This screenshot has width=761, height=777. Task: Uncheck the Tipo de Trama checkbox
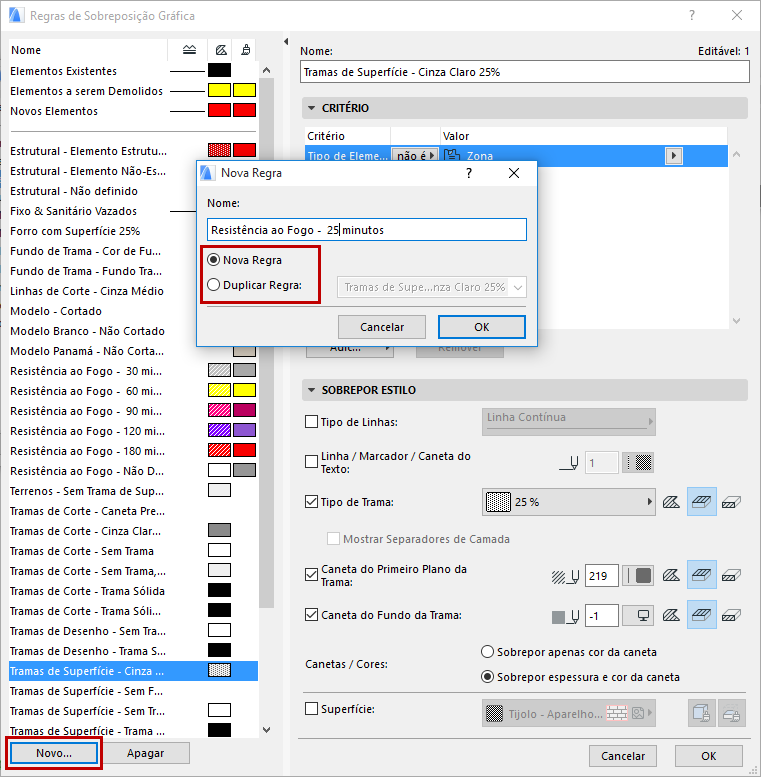click(x=311, y=501)
